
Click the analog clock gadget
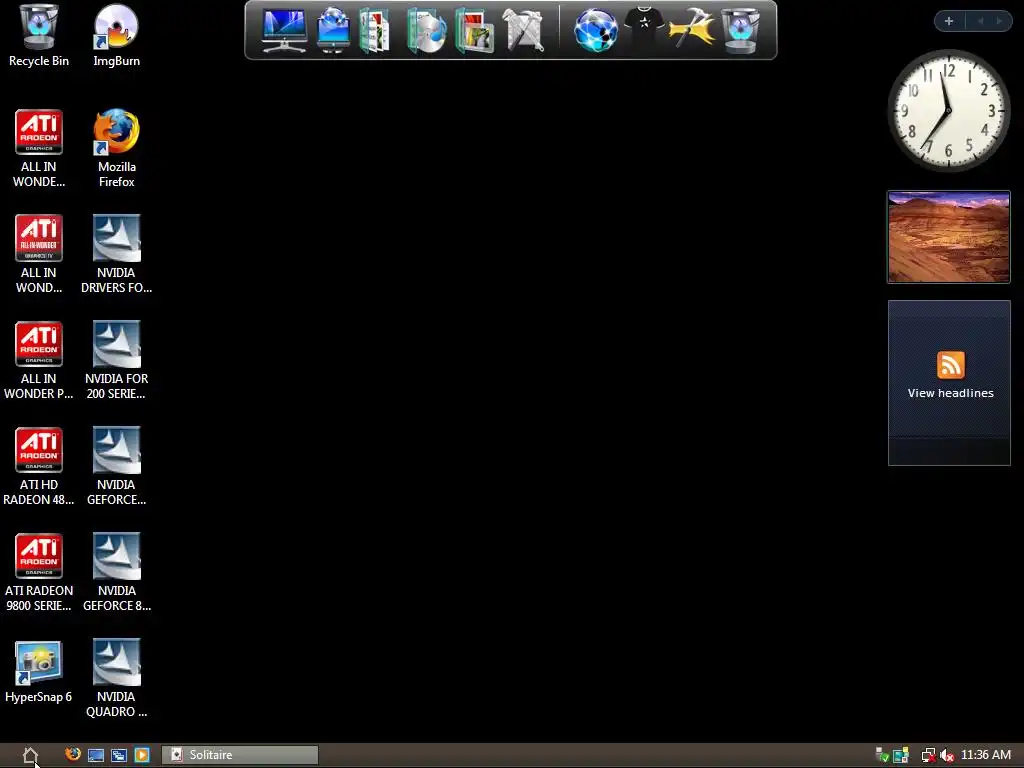tap(948, 110)
